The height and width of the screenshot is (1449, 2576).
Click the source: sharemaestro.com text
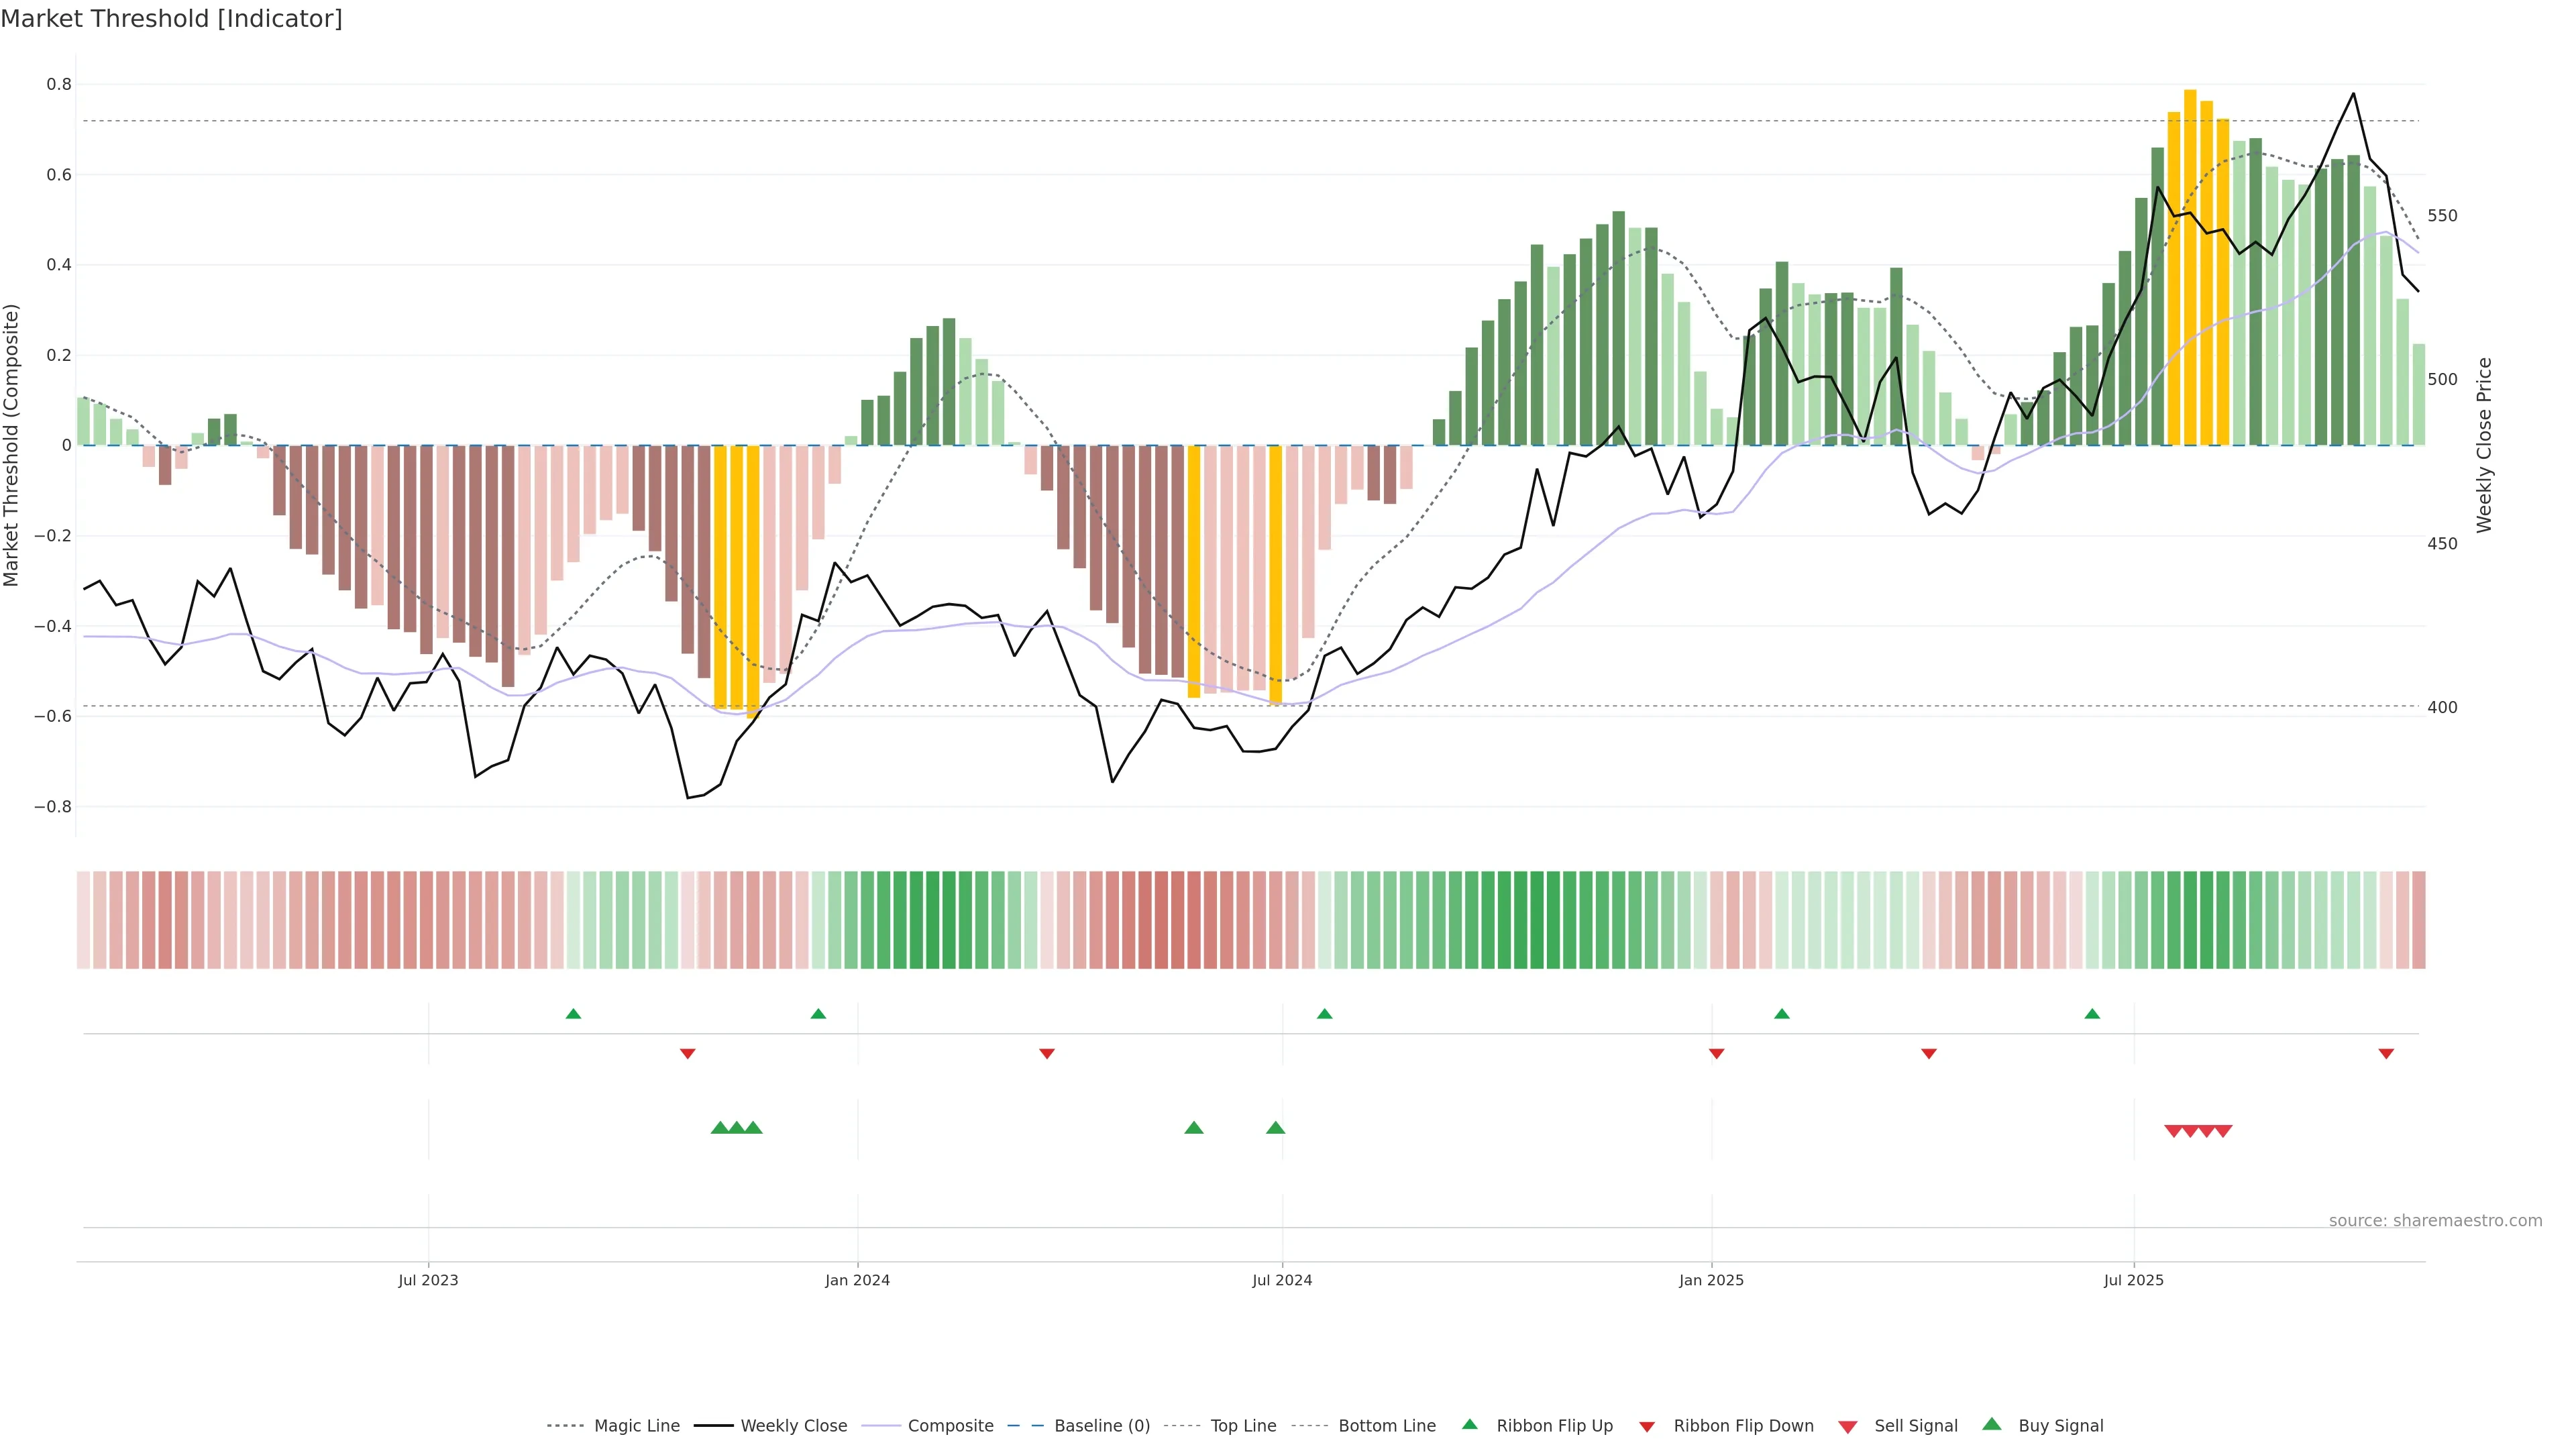[2435, 1220]
